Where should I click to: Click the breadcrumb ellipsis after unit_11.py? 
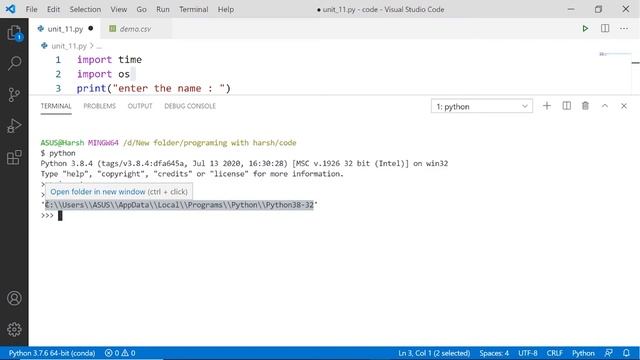click(x=99, y=46)
